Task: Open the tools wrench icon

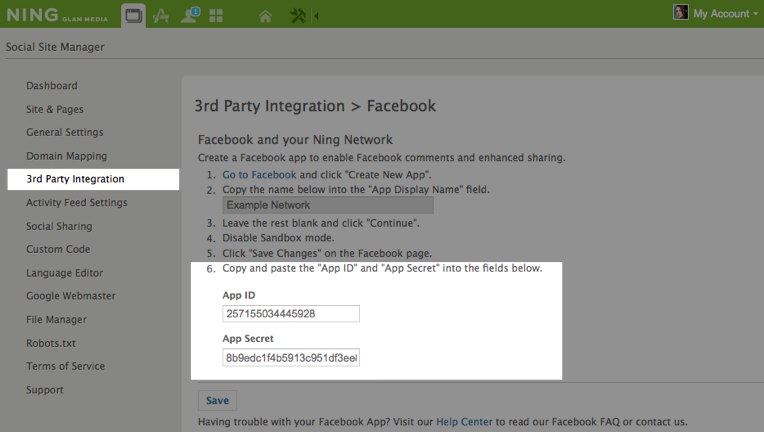Action: coord(297,16)
